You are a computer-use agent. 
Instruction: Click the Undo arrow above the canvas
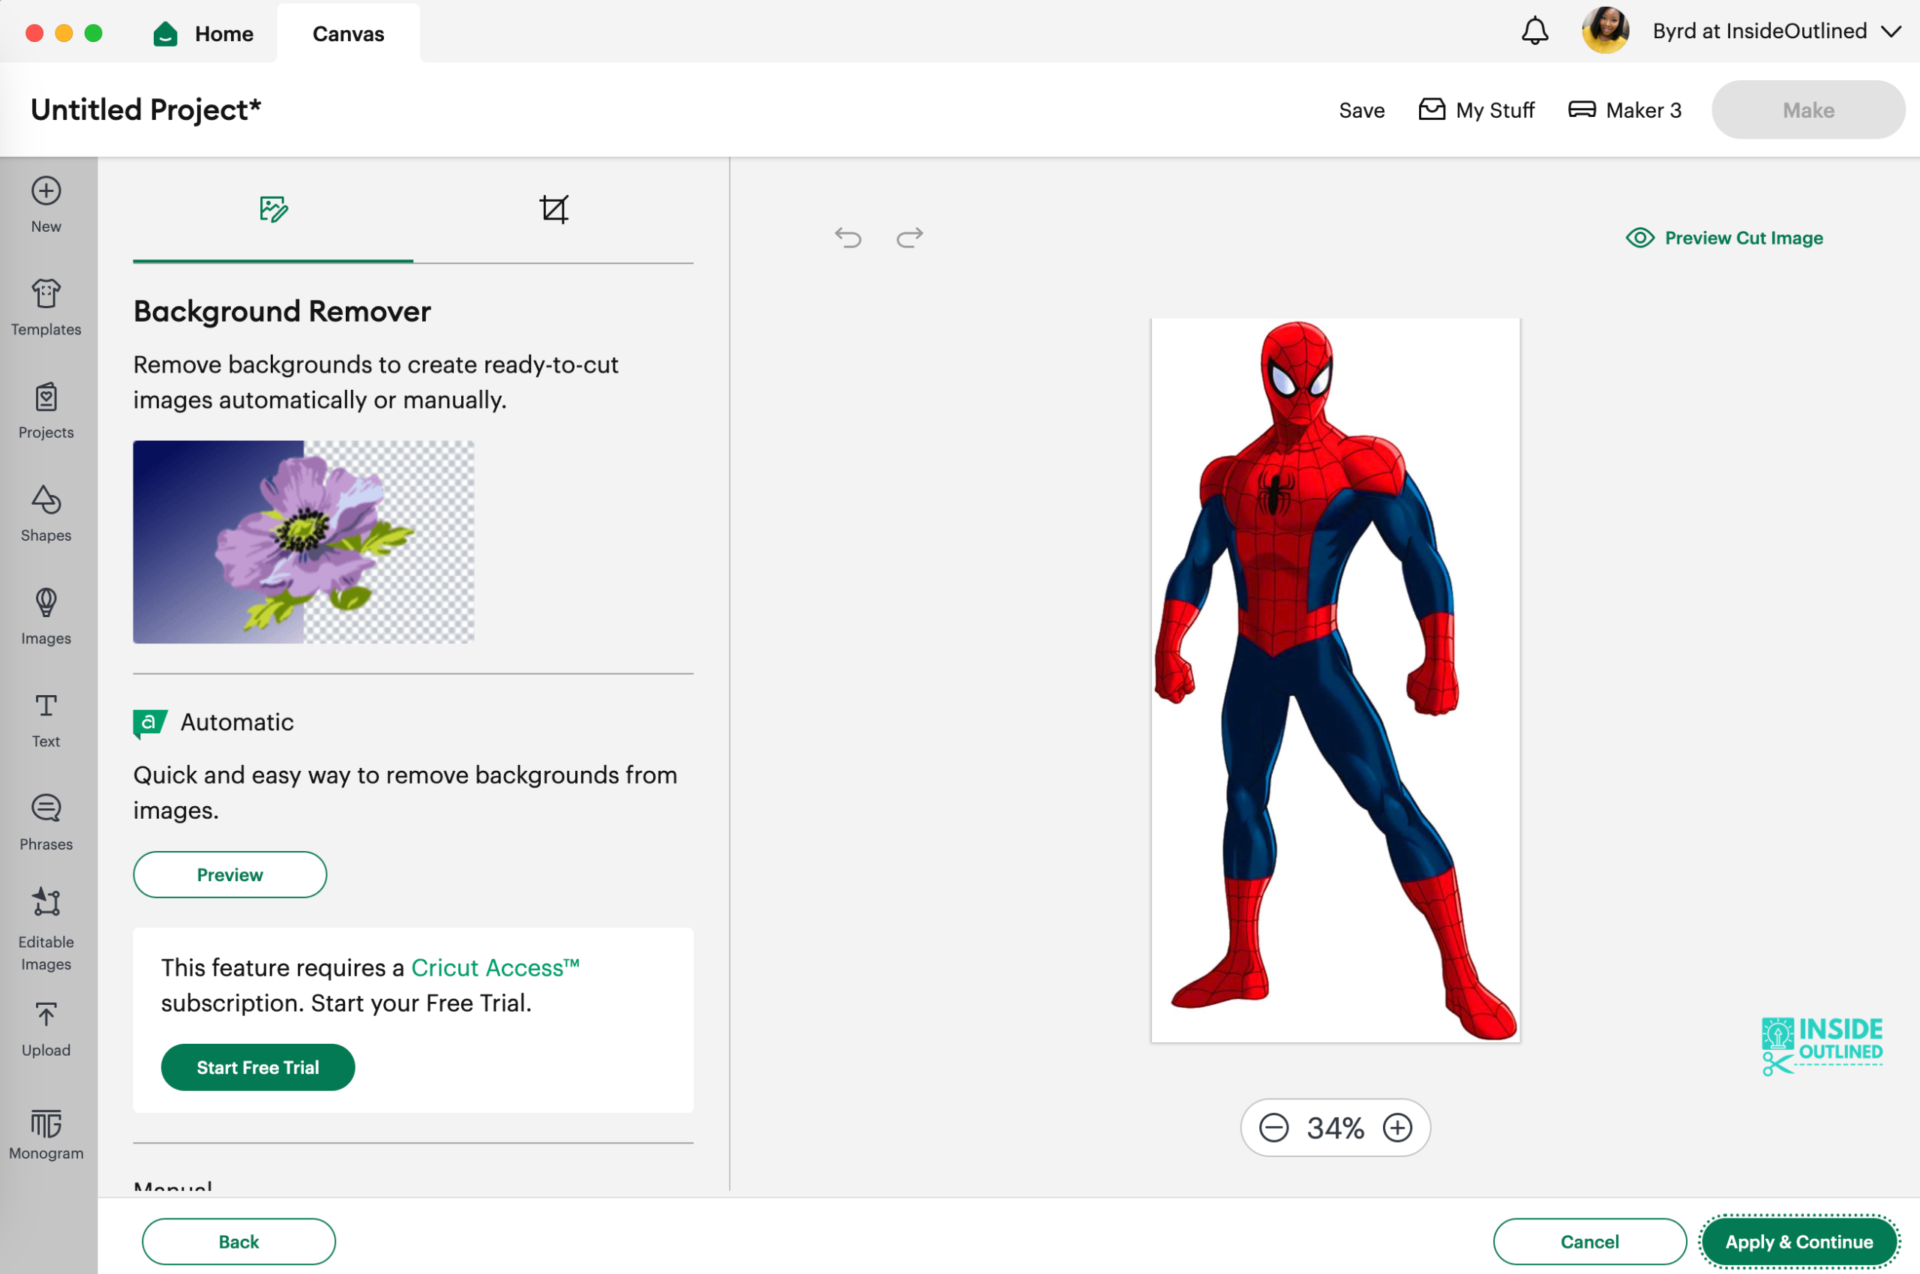pyautogui.click(x=848, y=238)
